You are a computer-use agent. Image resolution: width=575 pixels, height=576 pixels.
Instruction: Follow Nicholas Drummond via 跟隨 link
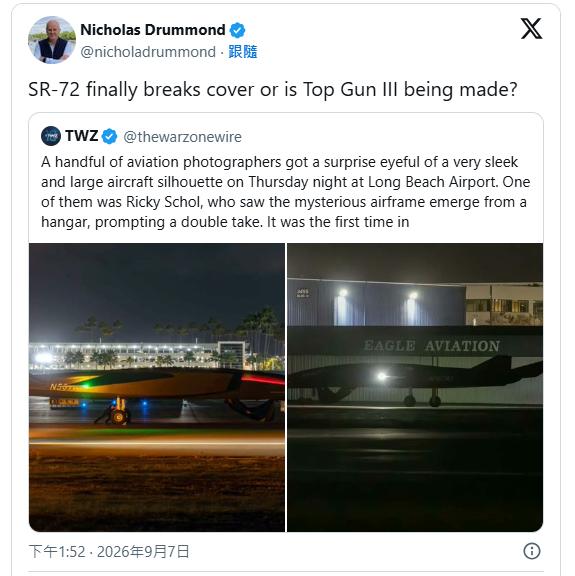(242, 52)
